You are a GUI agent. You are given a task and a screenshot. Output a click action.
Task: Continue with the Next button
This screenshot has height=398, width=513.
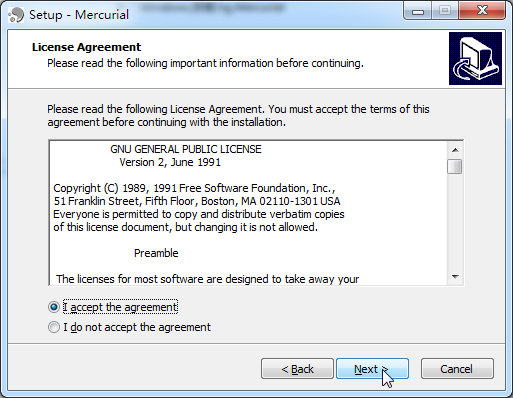(372, 369)
